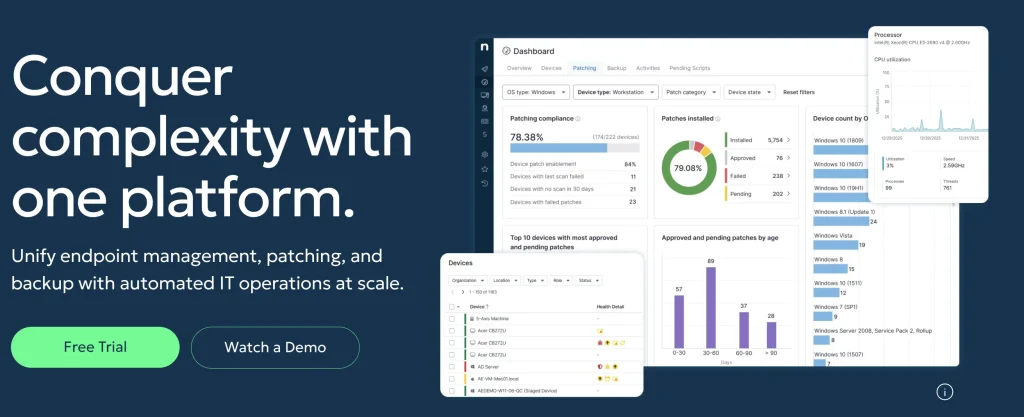Screen dimensions: 1024x417
Task: Click the 78.38% compliance value
Action: tap(526, 137)
